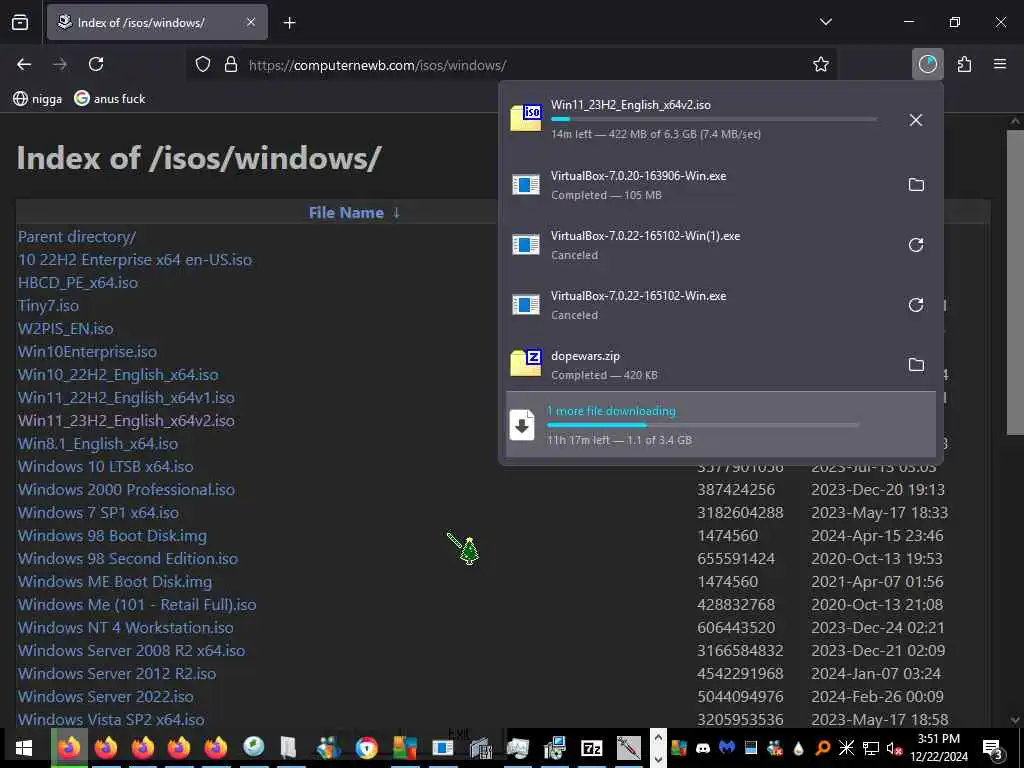Open the Windows 10 LTSB x64.iso link
Image resolution: width=1024 pixels, height=768 pixels.
[106, 466]
